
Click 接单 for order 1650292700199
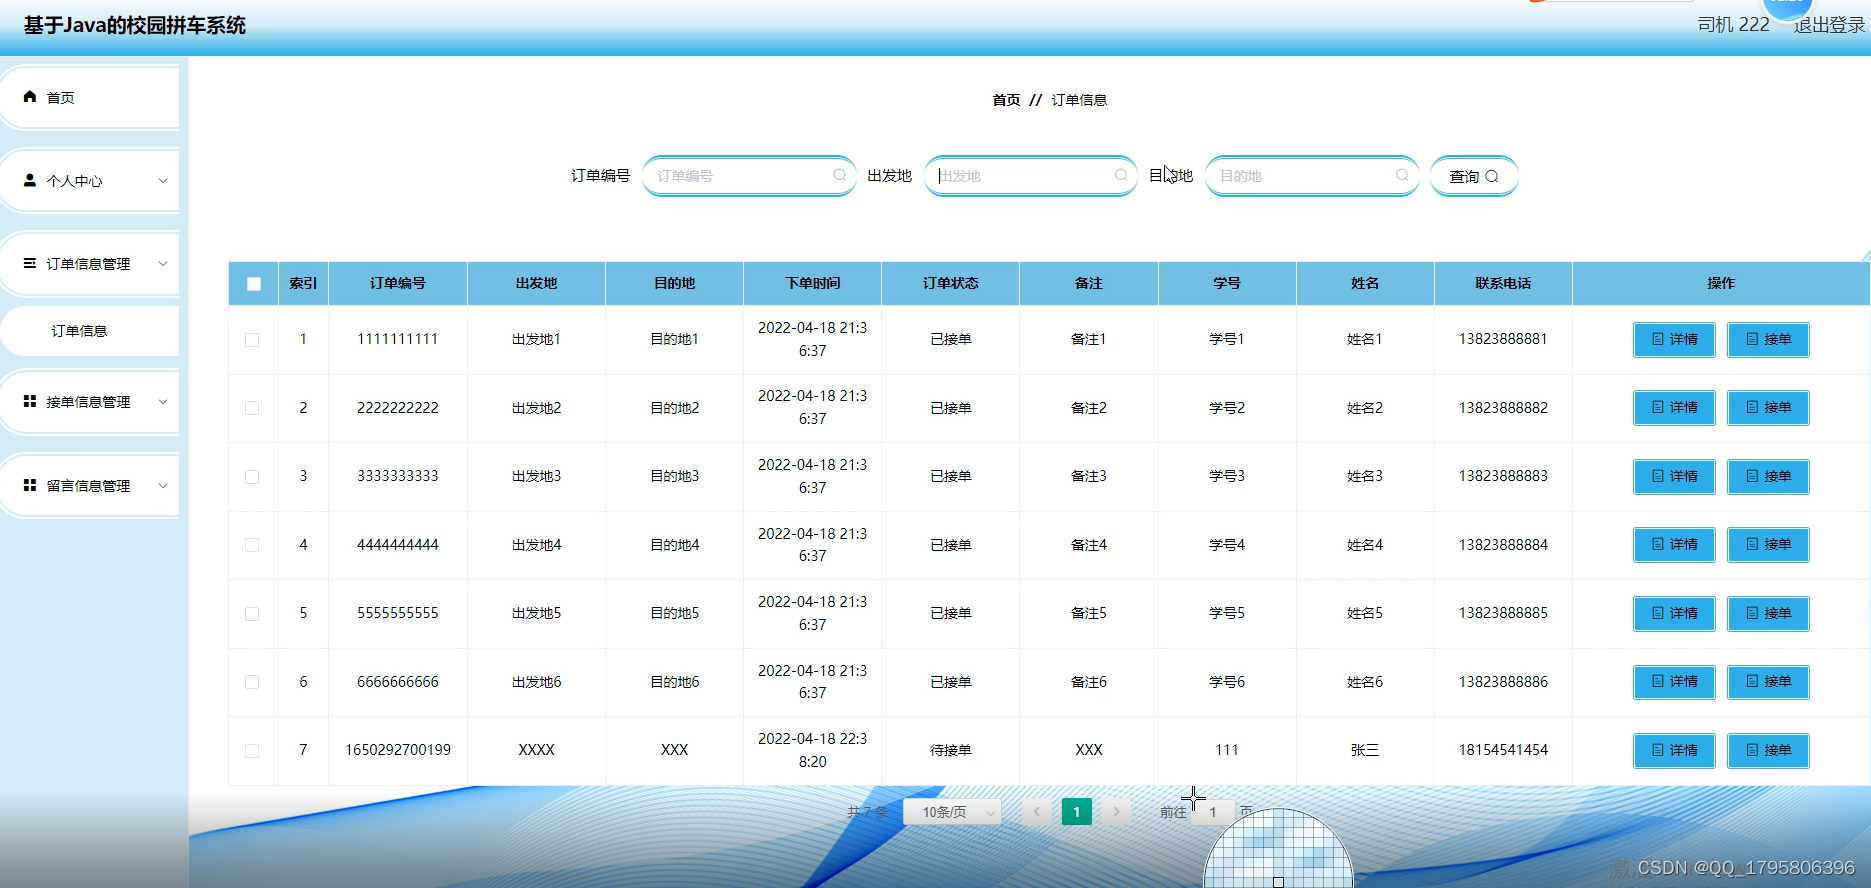click(x=1768, y=751)
